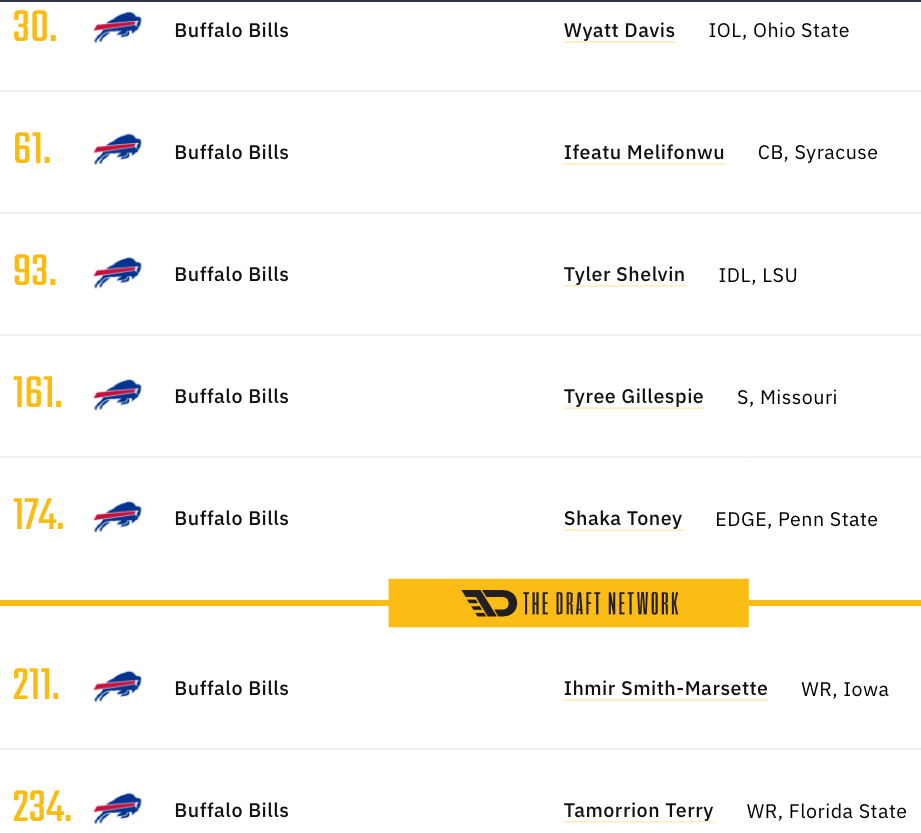Click The Draft Network banner logo

tap(569, 603)
